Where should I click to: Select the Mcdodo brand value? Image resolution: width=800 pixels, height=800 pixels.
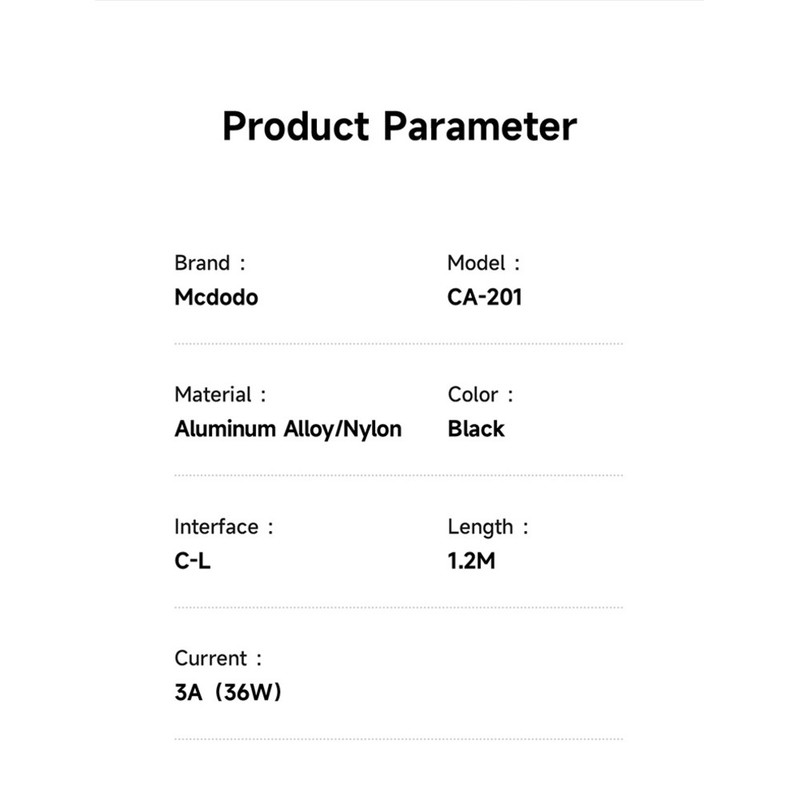(216, 297)
